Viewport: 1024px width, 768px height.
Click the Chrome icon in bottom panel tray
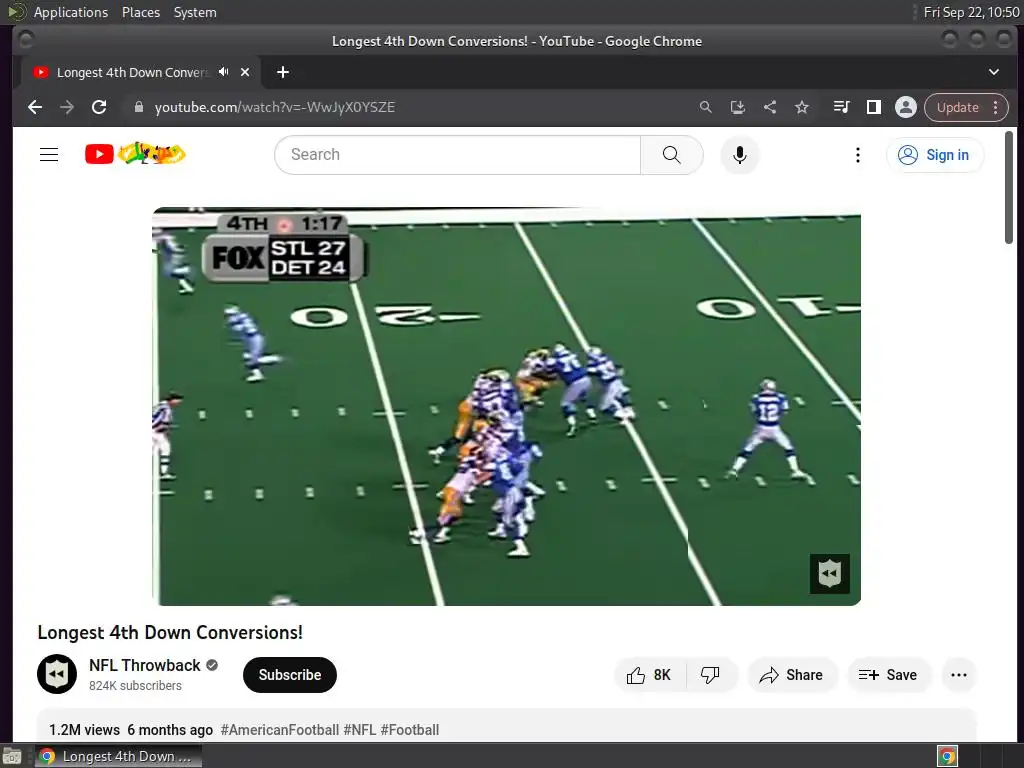pyautogui.click(x=948, y=756)
